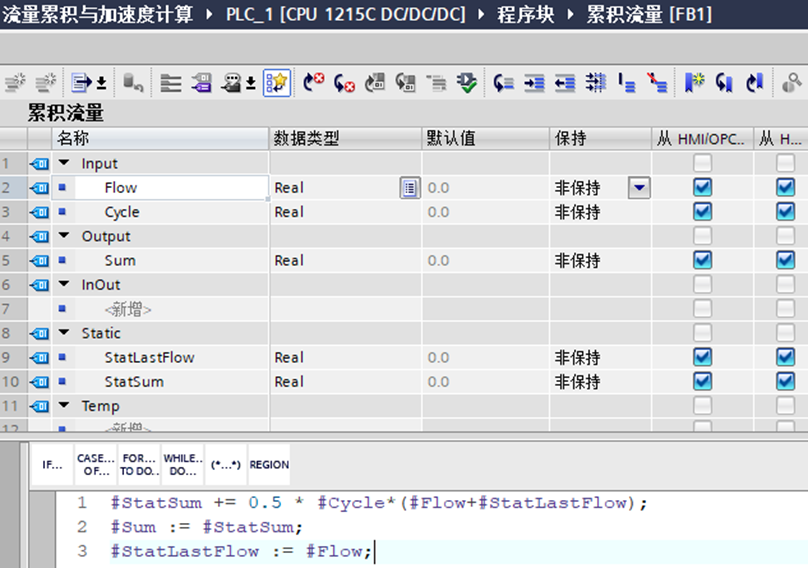Screen dimensions: 808x568
Task: Click the first grayed block navigation icon
Action: pyautogui.click(x=375, y=82)
